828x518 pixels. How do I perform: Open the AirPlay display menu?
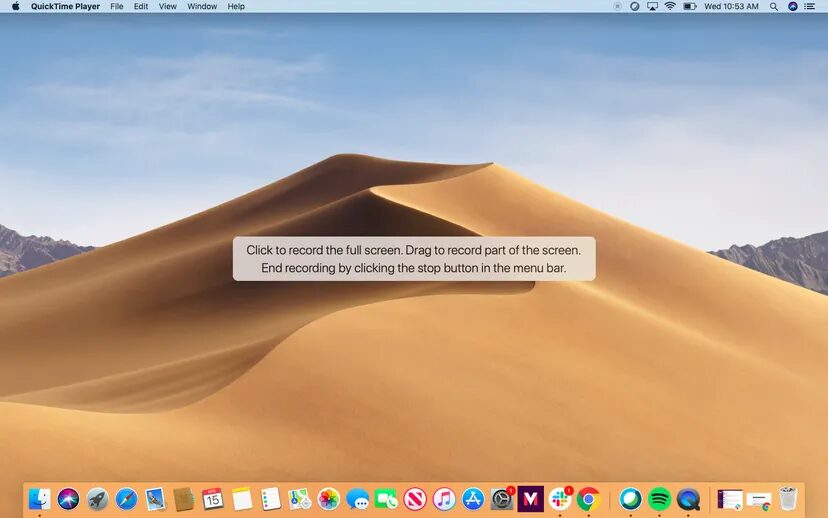point(652,6)
